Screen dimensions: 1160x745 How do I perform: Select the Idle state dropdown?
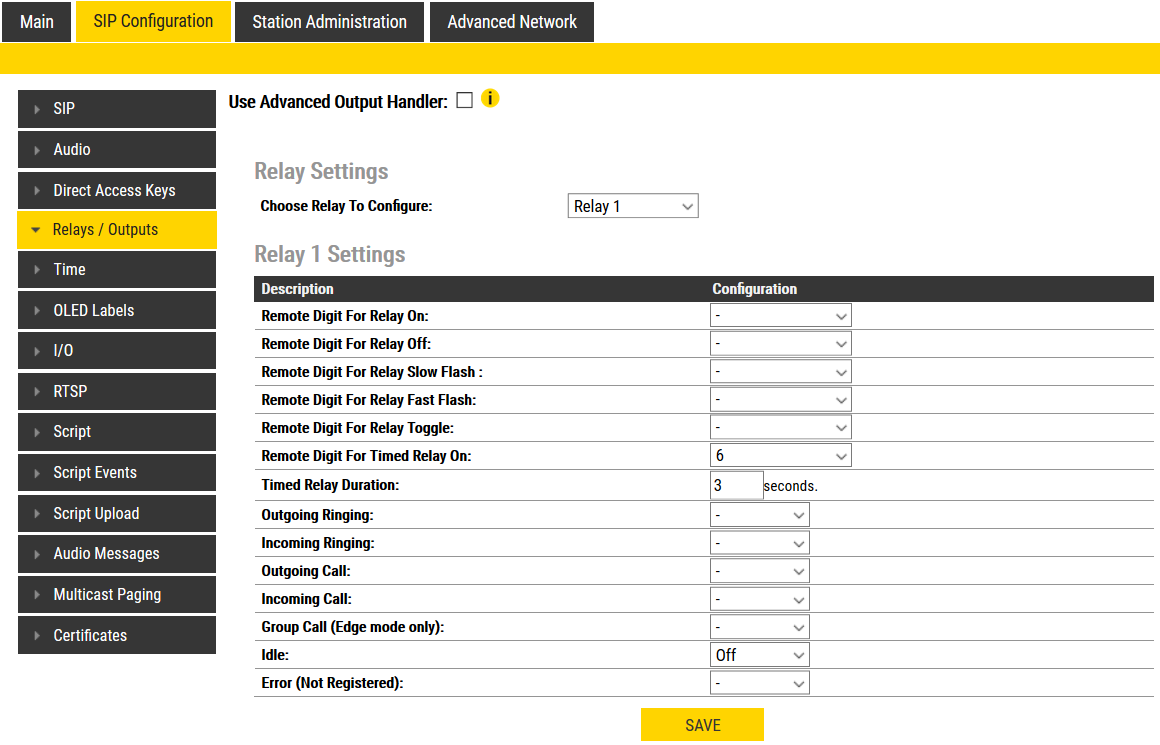click(x=759, y=655)
